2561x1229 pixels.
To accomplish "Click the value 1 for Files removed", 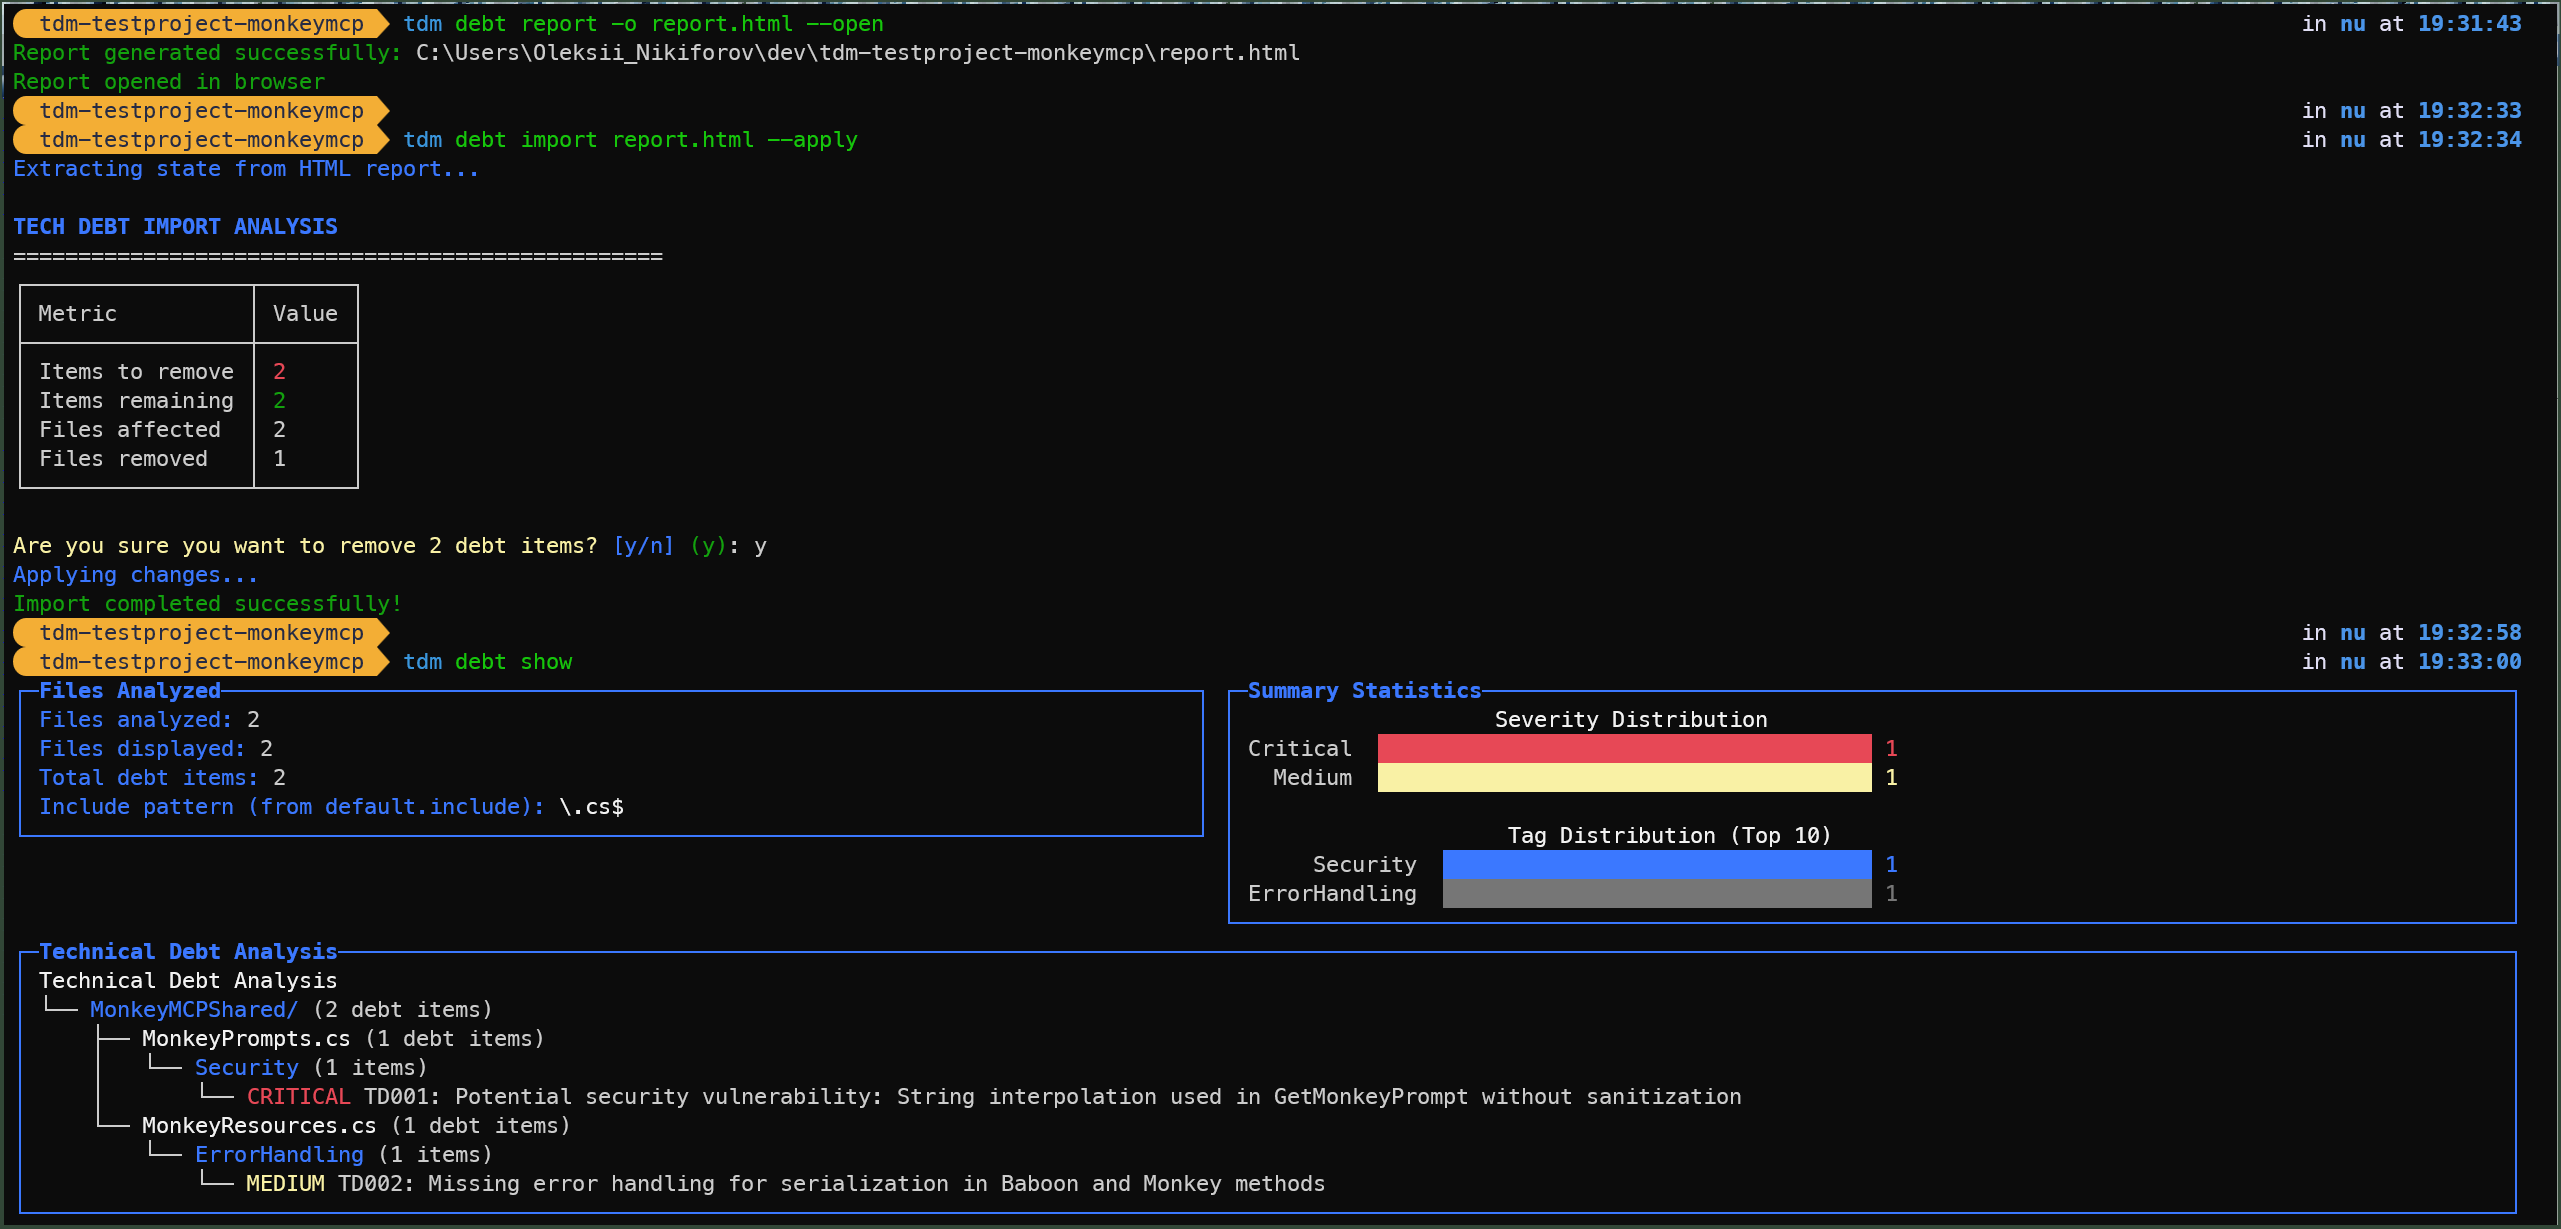I will tap(280, 459).
